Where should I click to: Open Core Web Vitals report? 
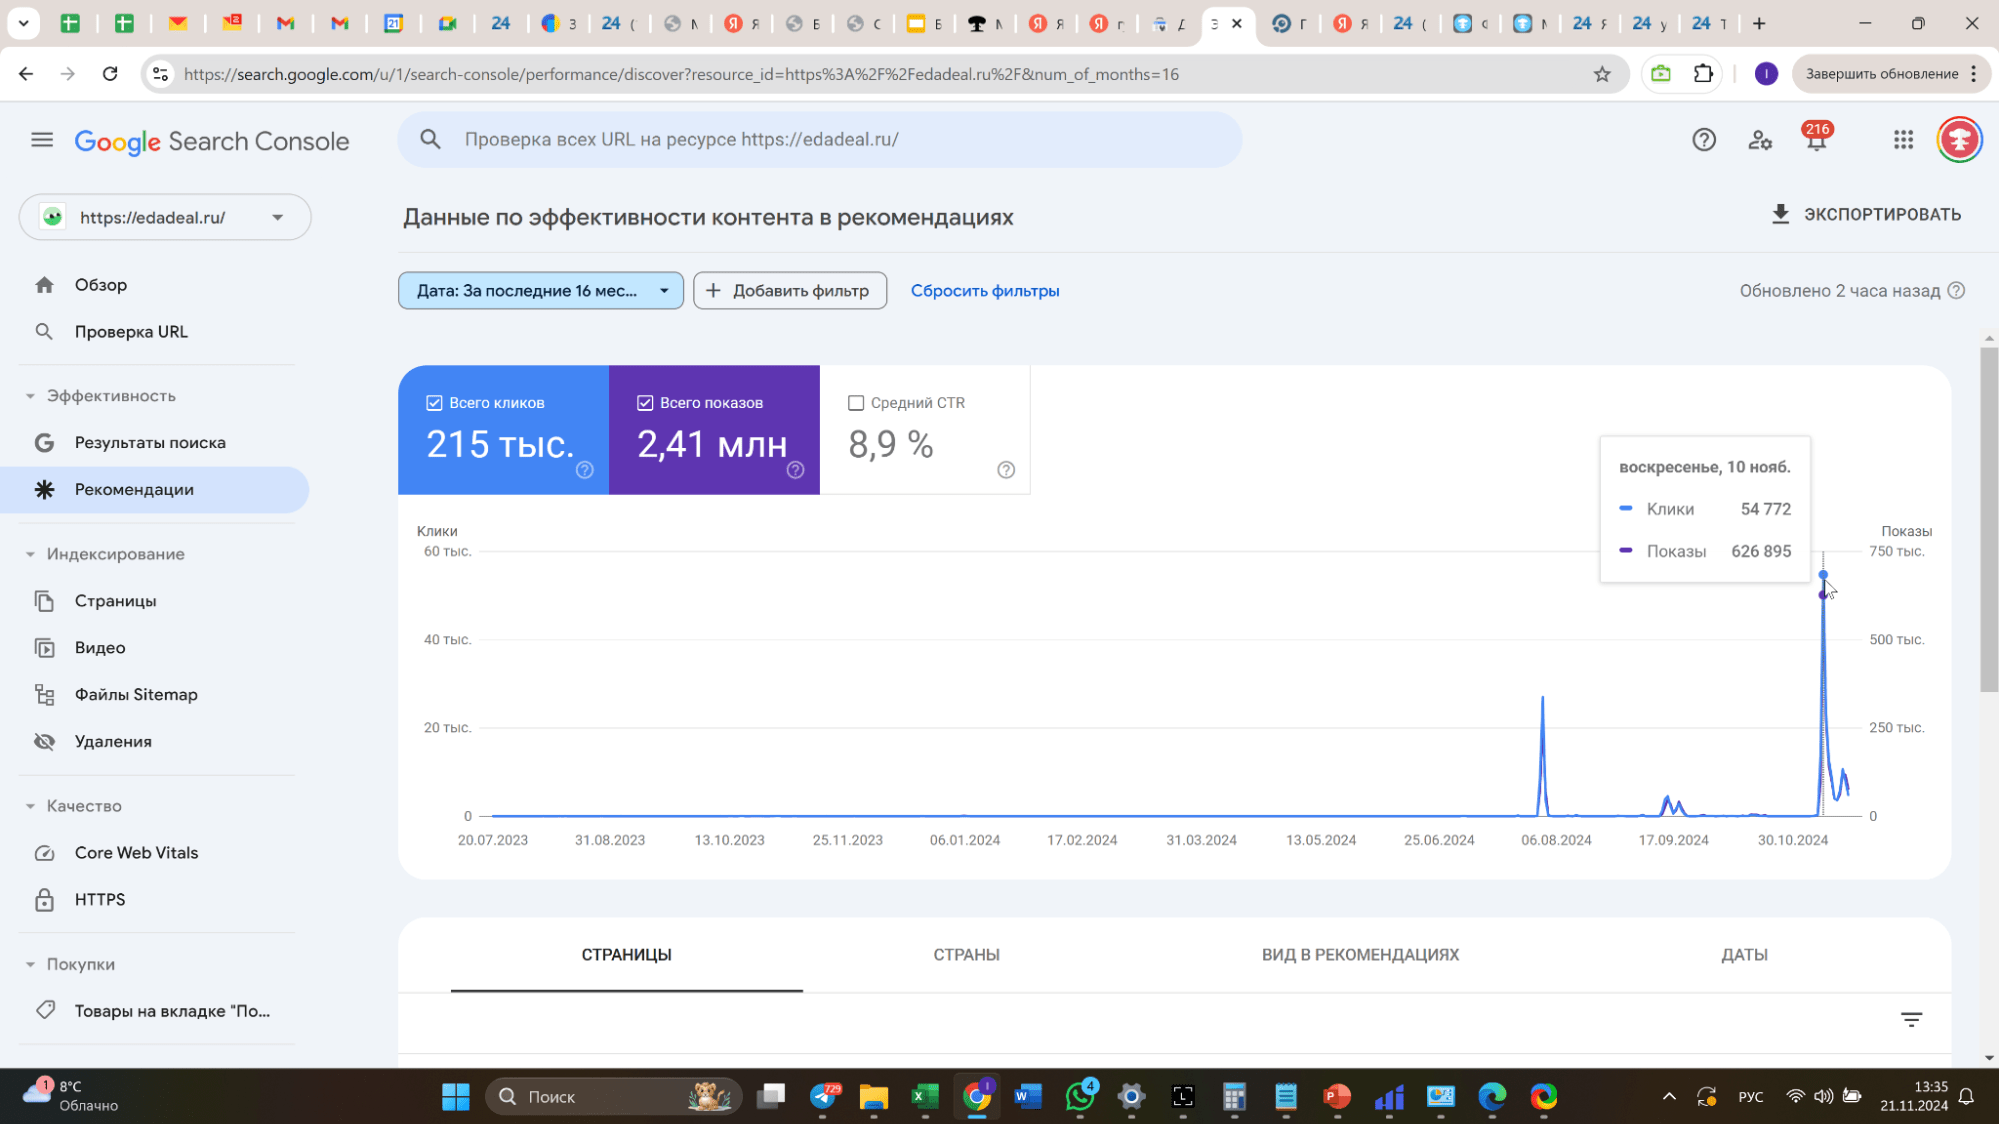coord(136,853)
